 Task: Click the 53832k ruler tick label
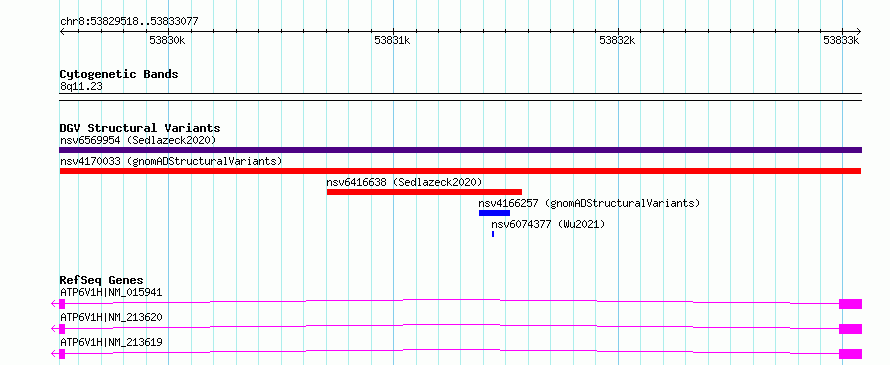tap(617, 40)
